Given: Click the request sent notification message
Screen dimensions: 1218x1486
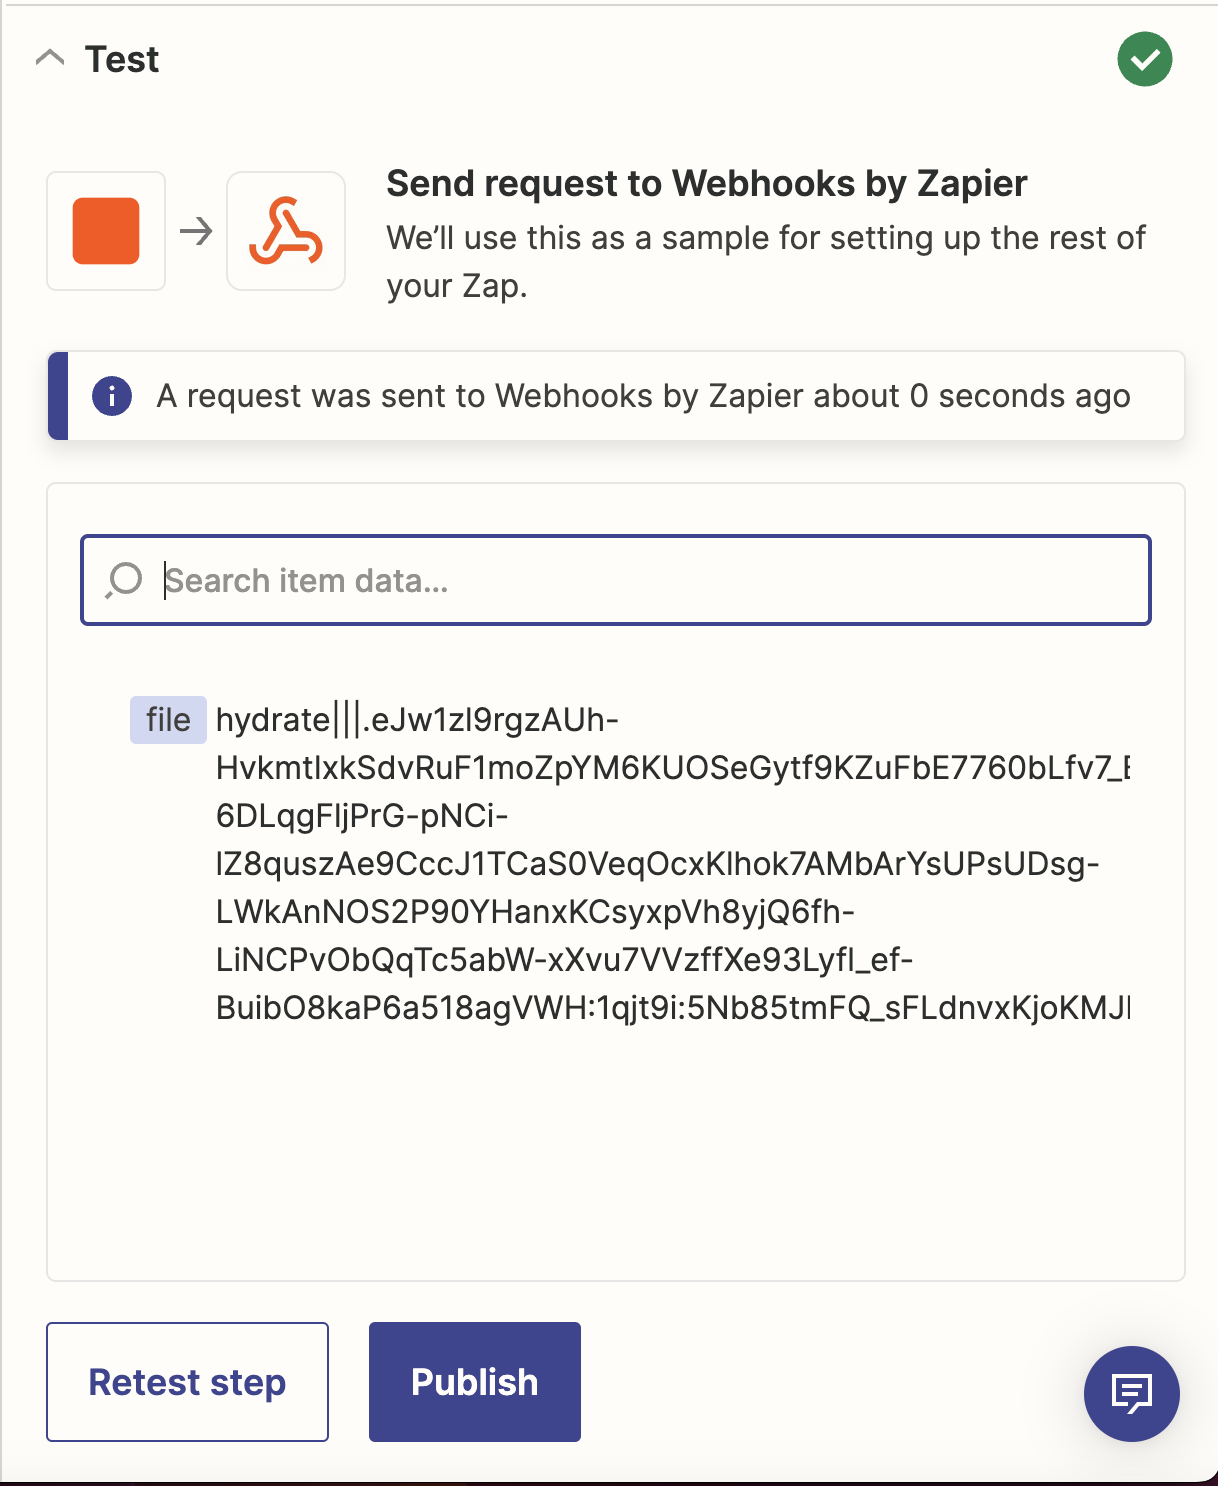Looking at the screenshot, I should (x=643, y=396).
